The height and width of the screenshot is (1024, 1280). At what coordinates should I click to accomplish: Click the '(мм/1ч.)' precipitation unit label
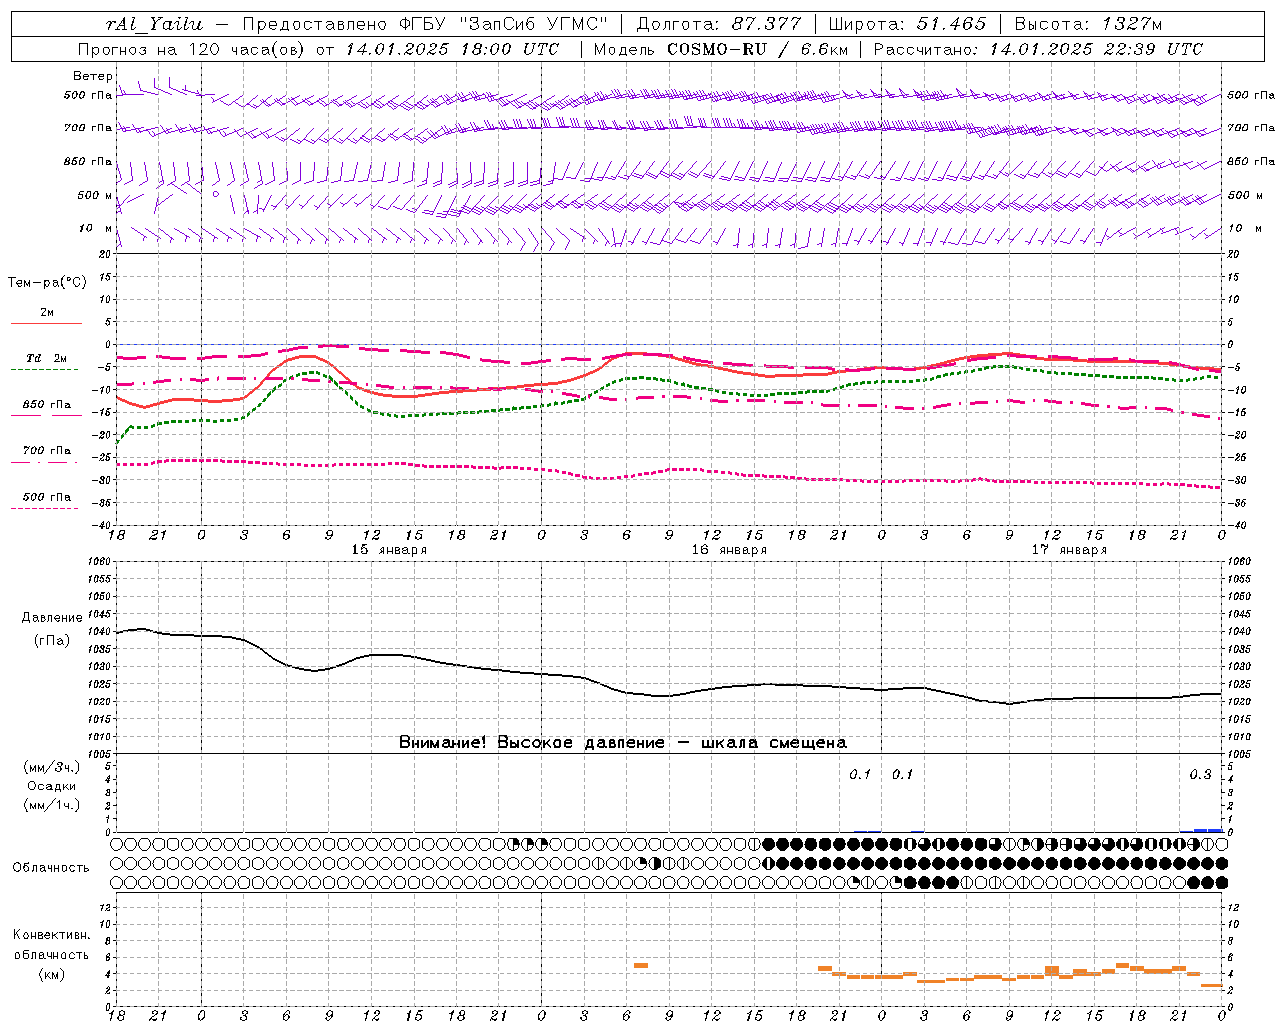point(52,805)
